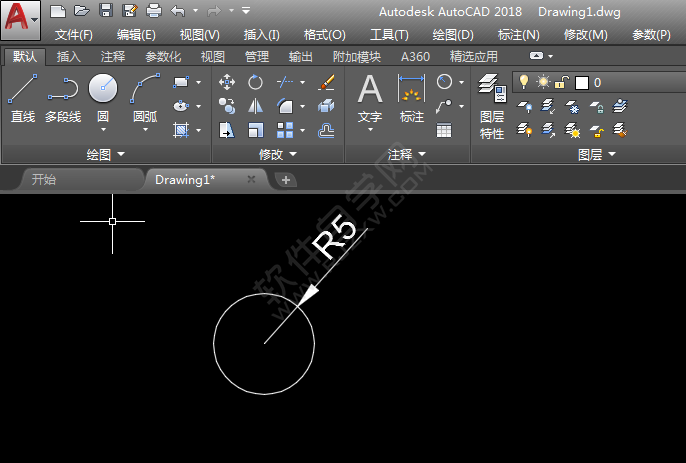Expand the Annotation (注释) panel

pyautogui.click(x=406, y=154)
